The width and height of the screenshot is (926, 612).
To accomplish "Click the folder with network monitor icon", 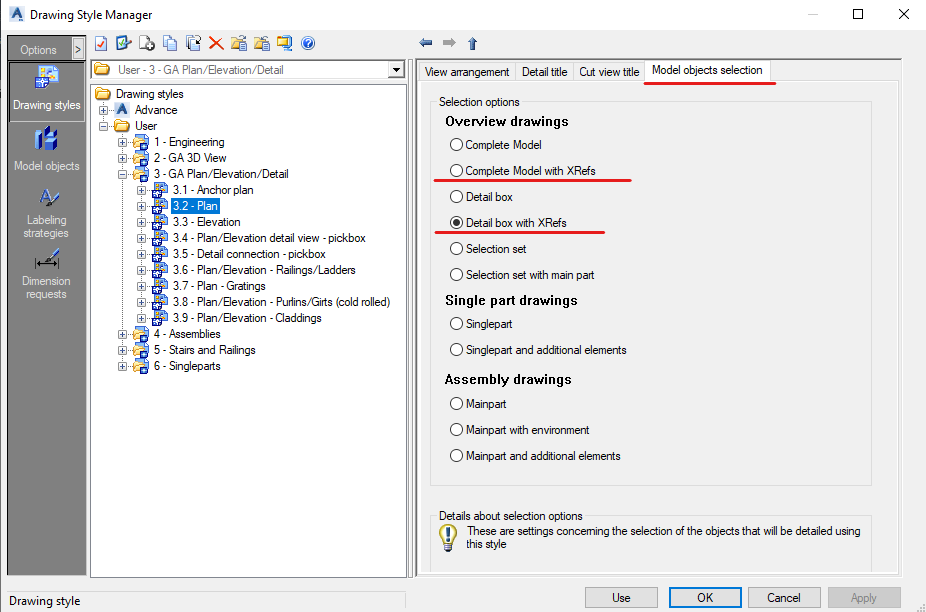I will point(285,43).
